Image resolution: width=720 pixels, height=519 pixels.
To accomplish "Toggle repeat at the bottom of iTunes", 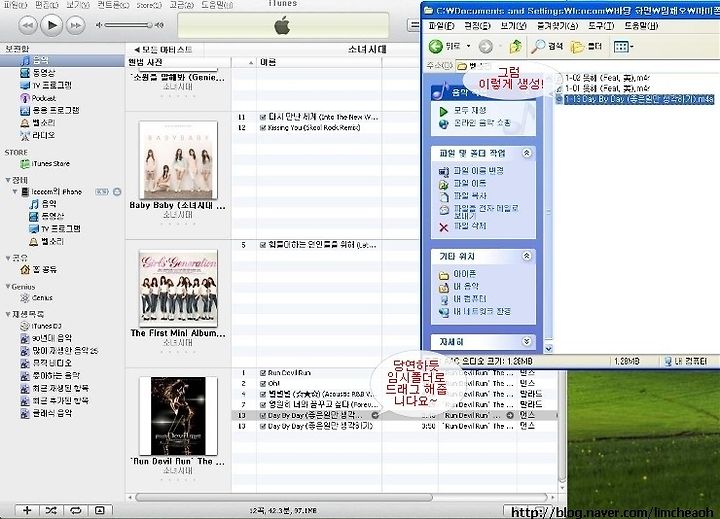I will pyautogui.click(x=75, y=510).
